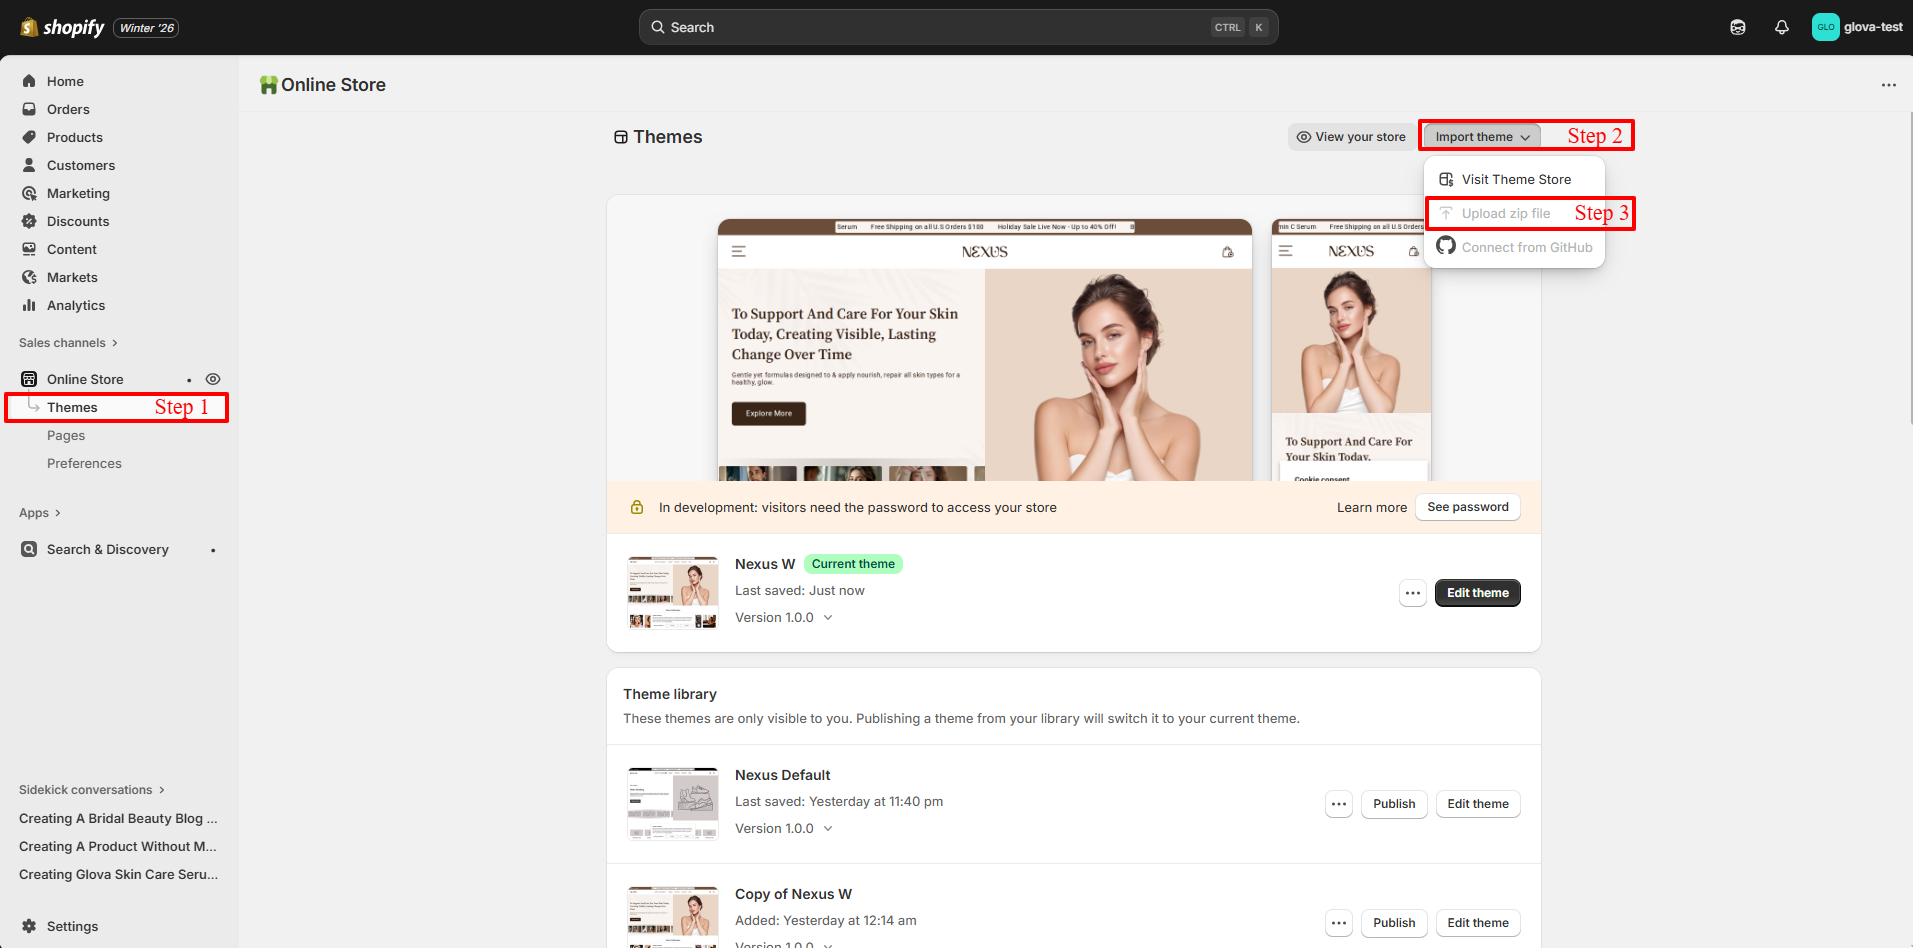This screenshot has height=948, width=1913.
Task: Choose Visit Theme Store menu option
Action: click(1515, 180)
